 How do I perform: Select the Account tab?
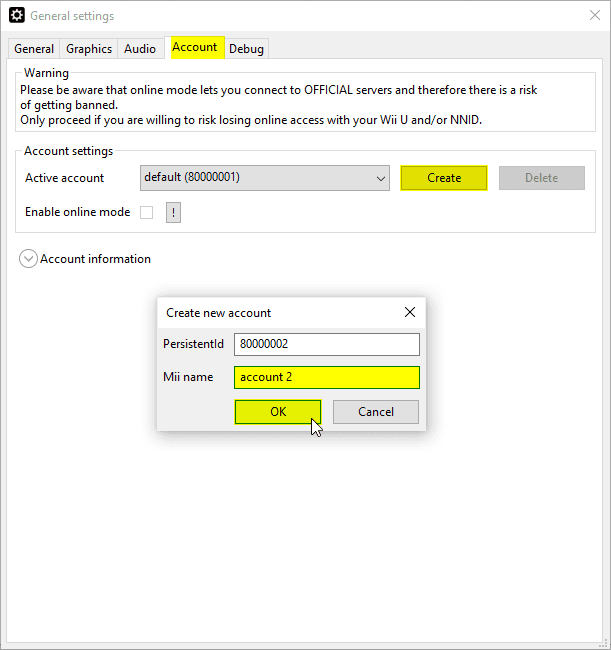click(194, 47)
